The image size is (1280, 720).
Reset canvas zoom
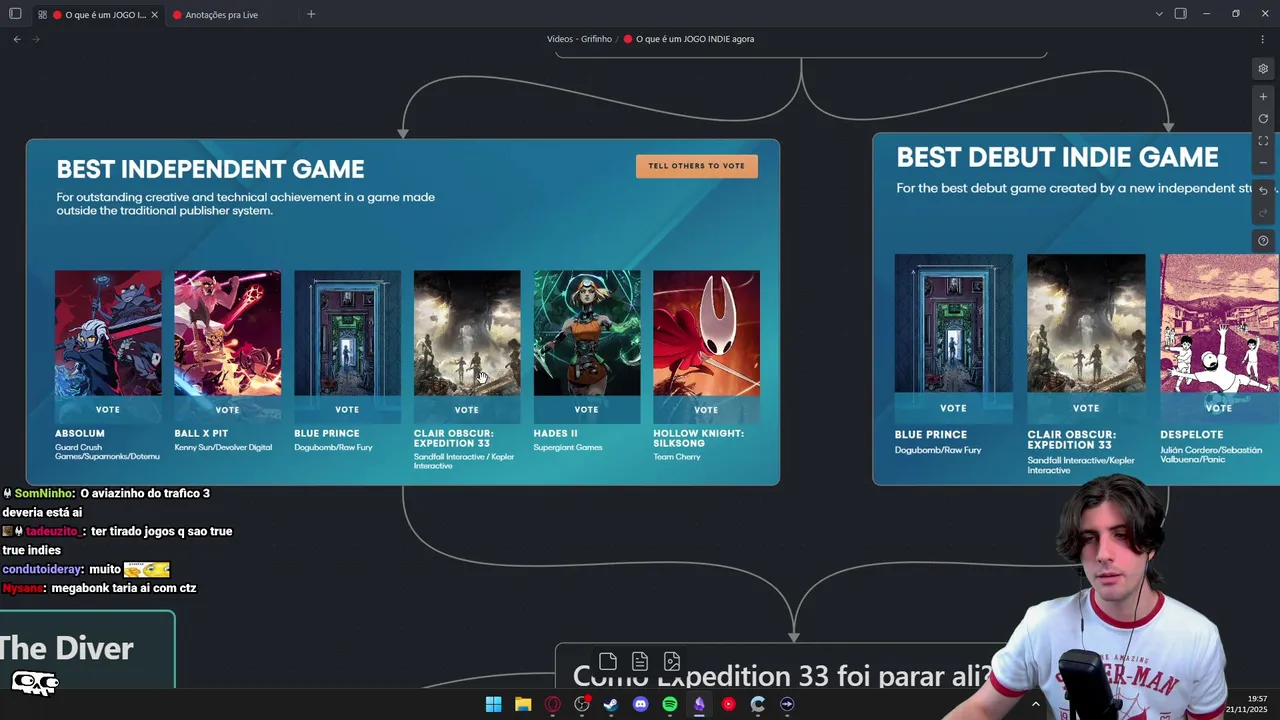pos(1263,119)
